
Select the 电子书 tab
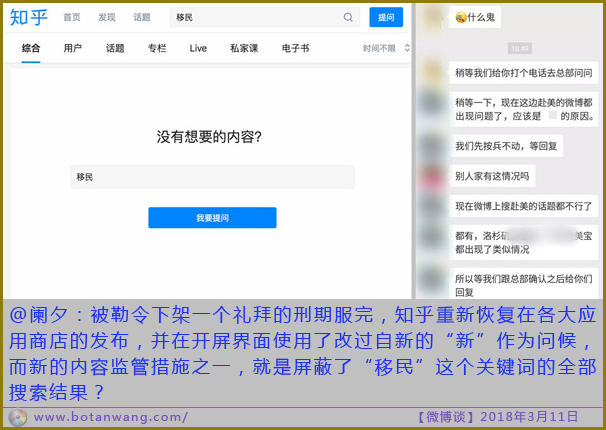point(295,48)
